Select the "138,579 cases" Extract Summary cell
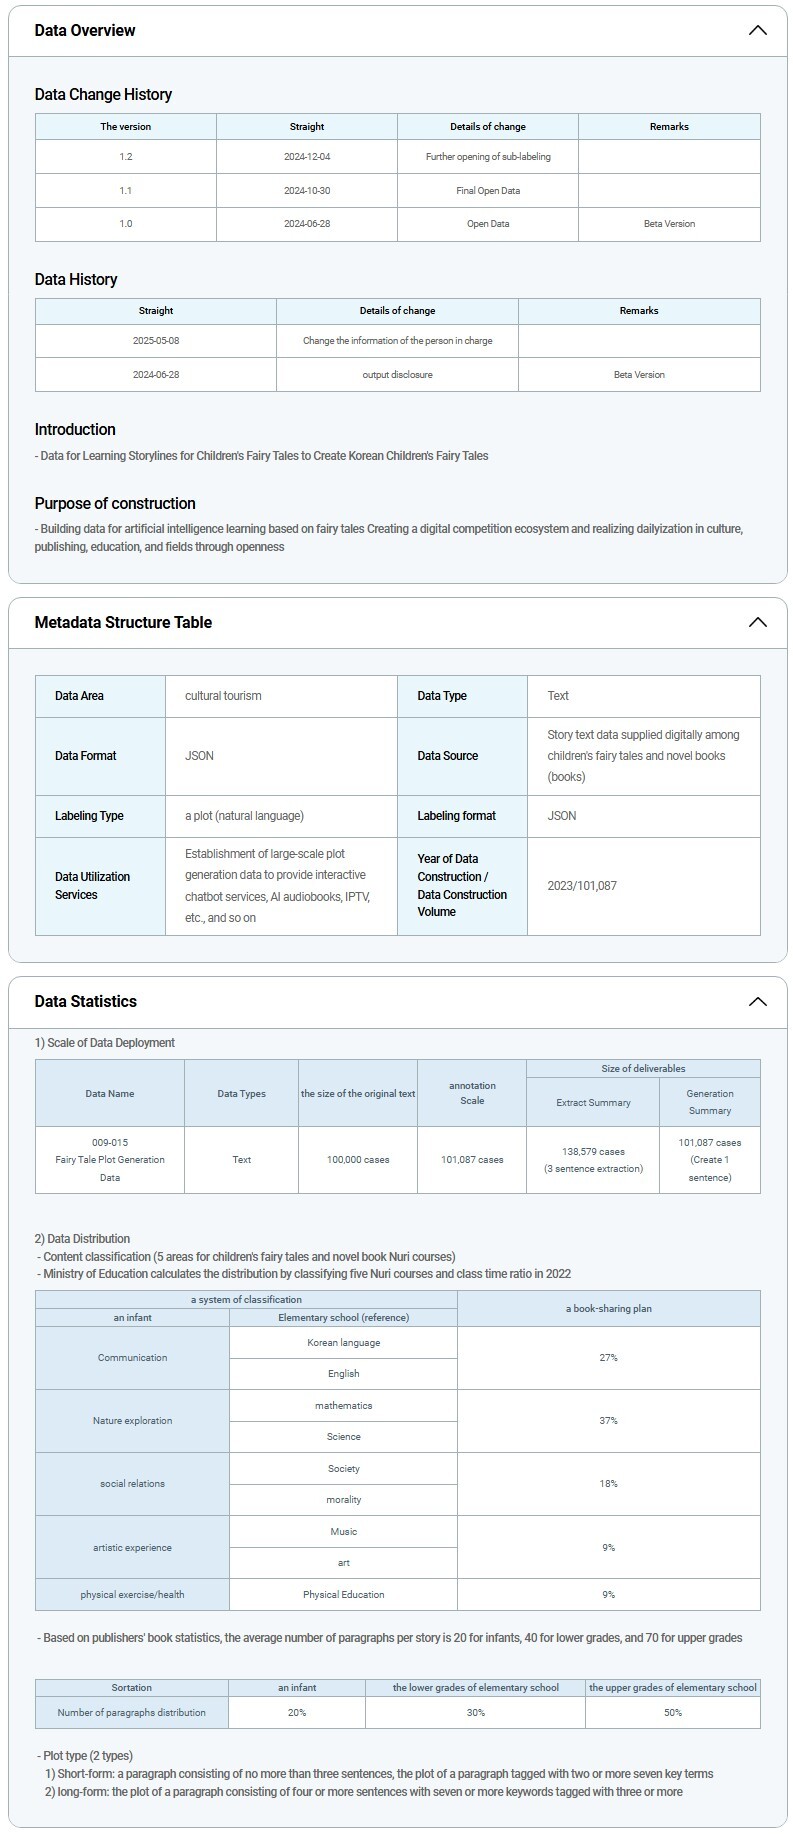This screenshot has height=1836, width=793. pos(593,1152)
